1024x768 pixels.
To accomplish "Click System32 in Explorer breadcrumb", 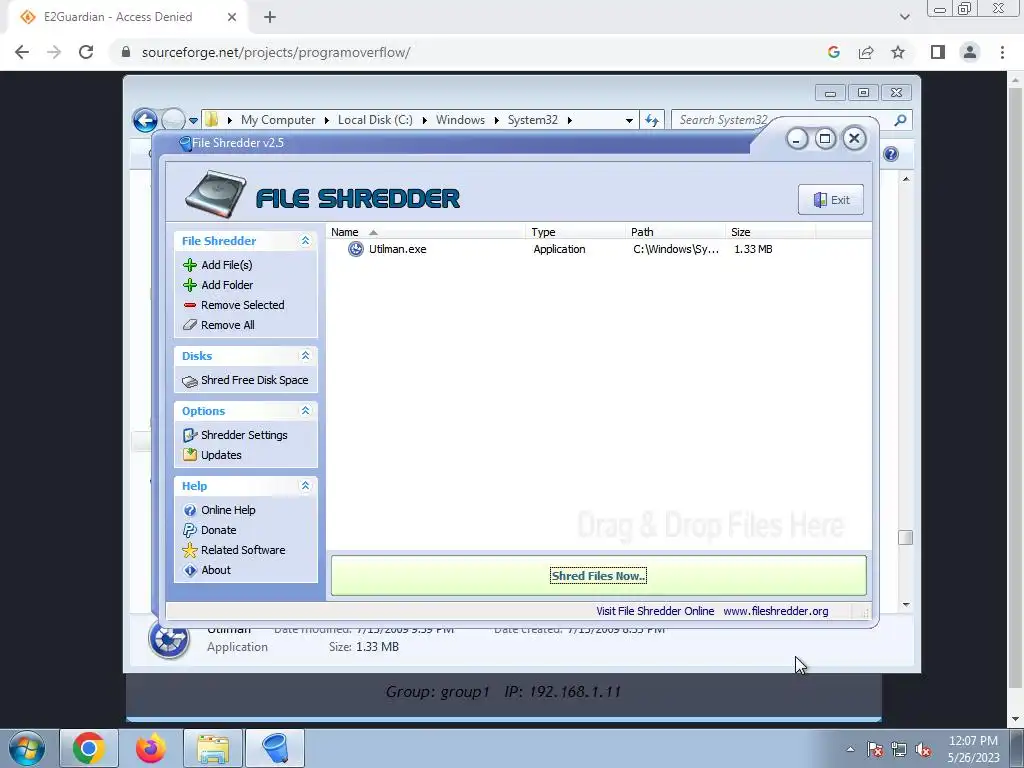I will point(533,120).
